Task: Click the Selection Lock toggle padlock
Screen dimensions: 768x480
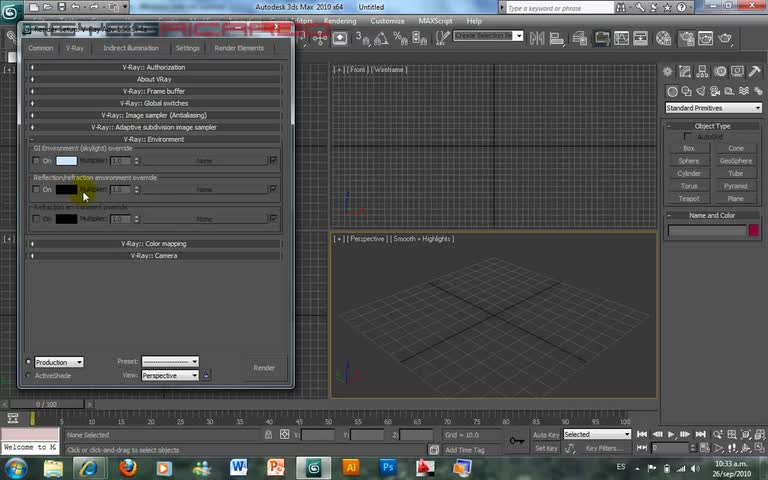Action: pyautogui.click(x=268, y=435)
